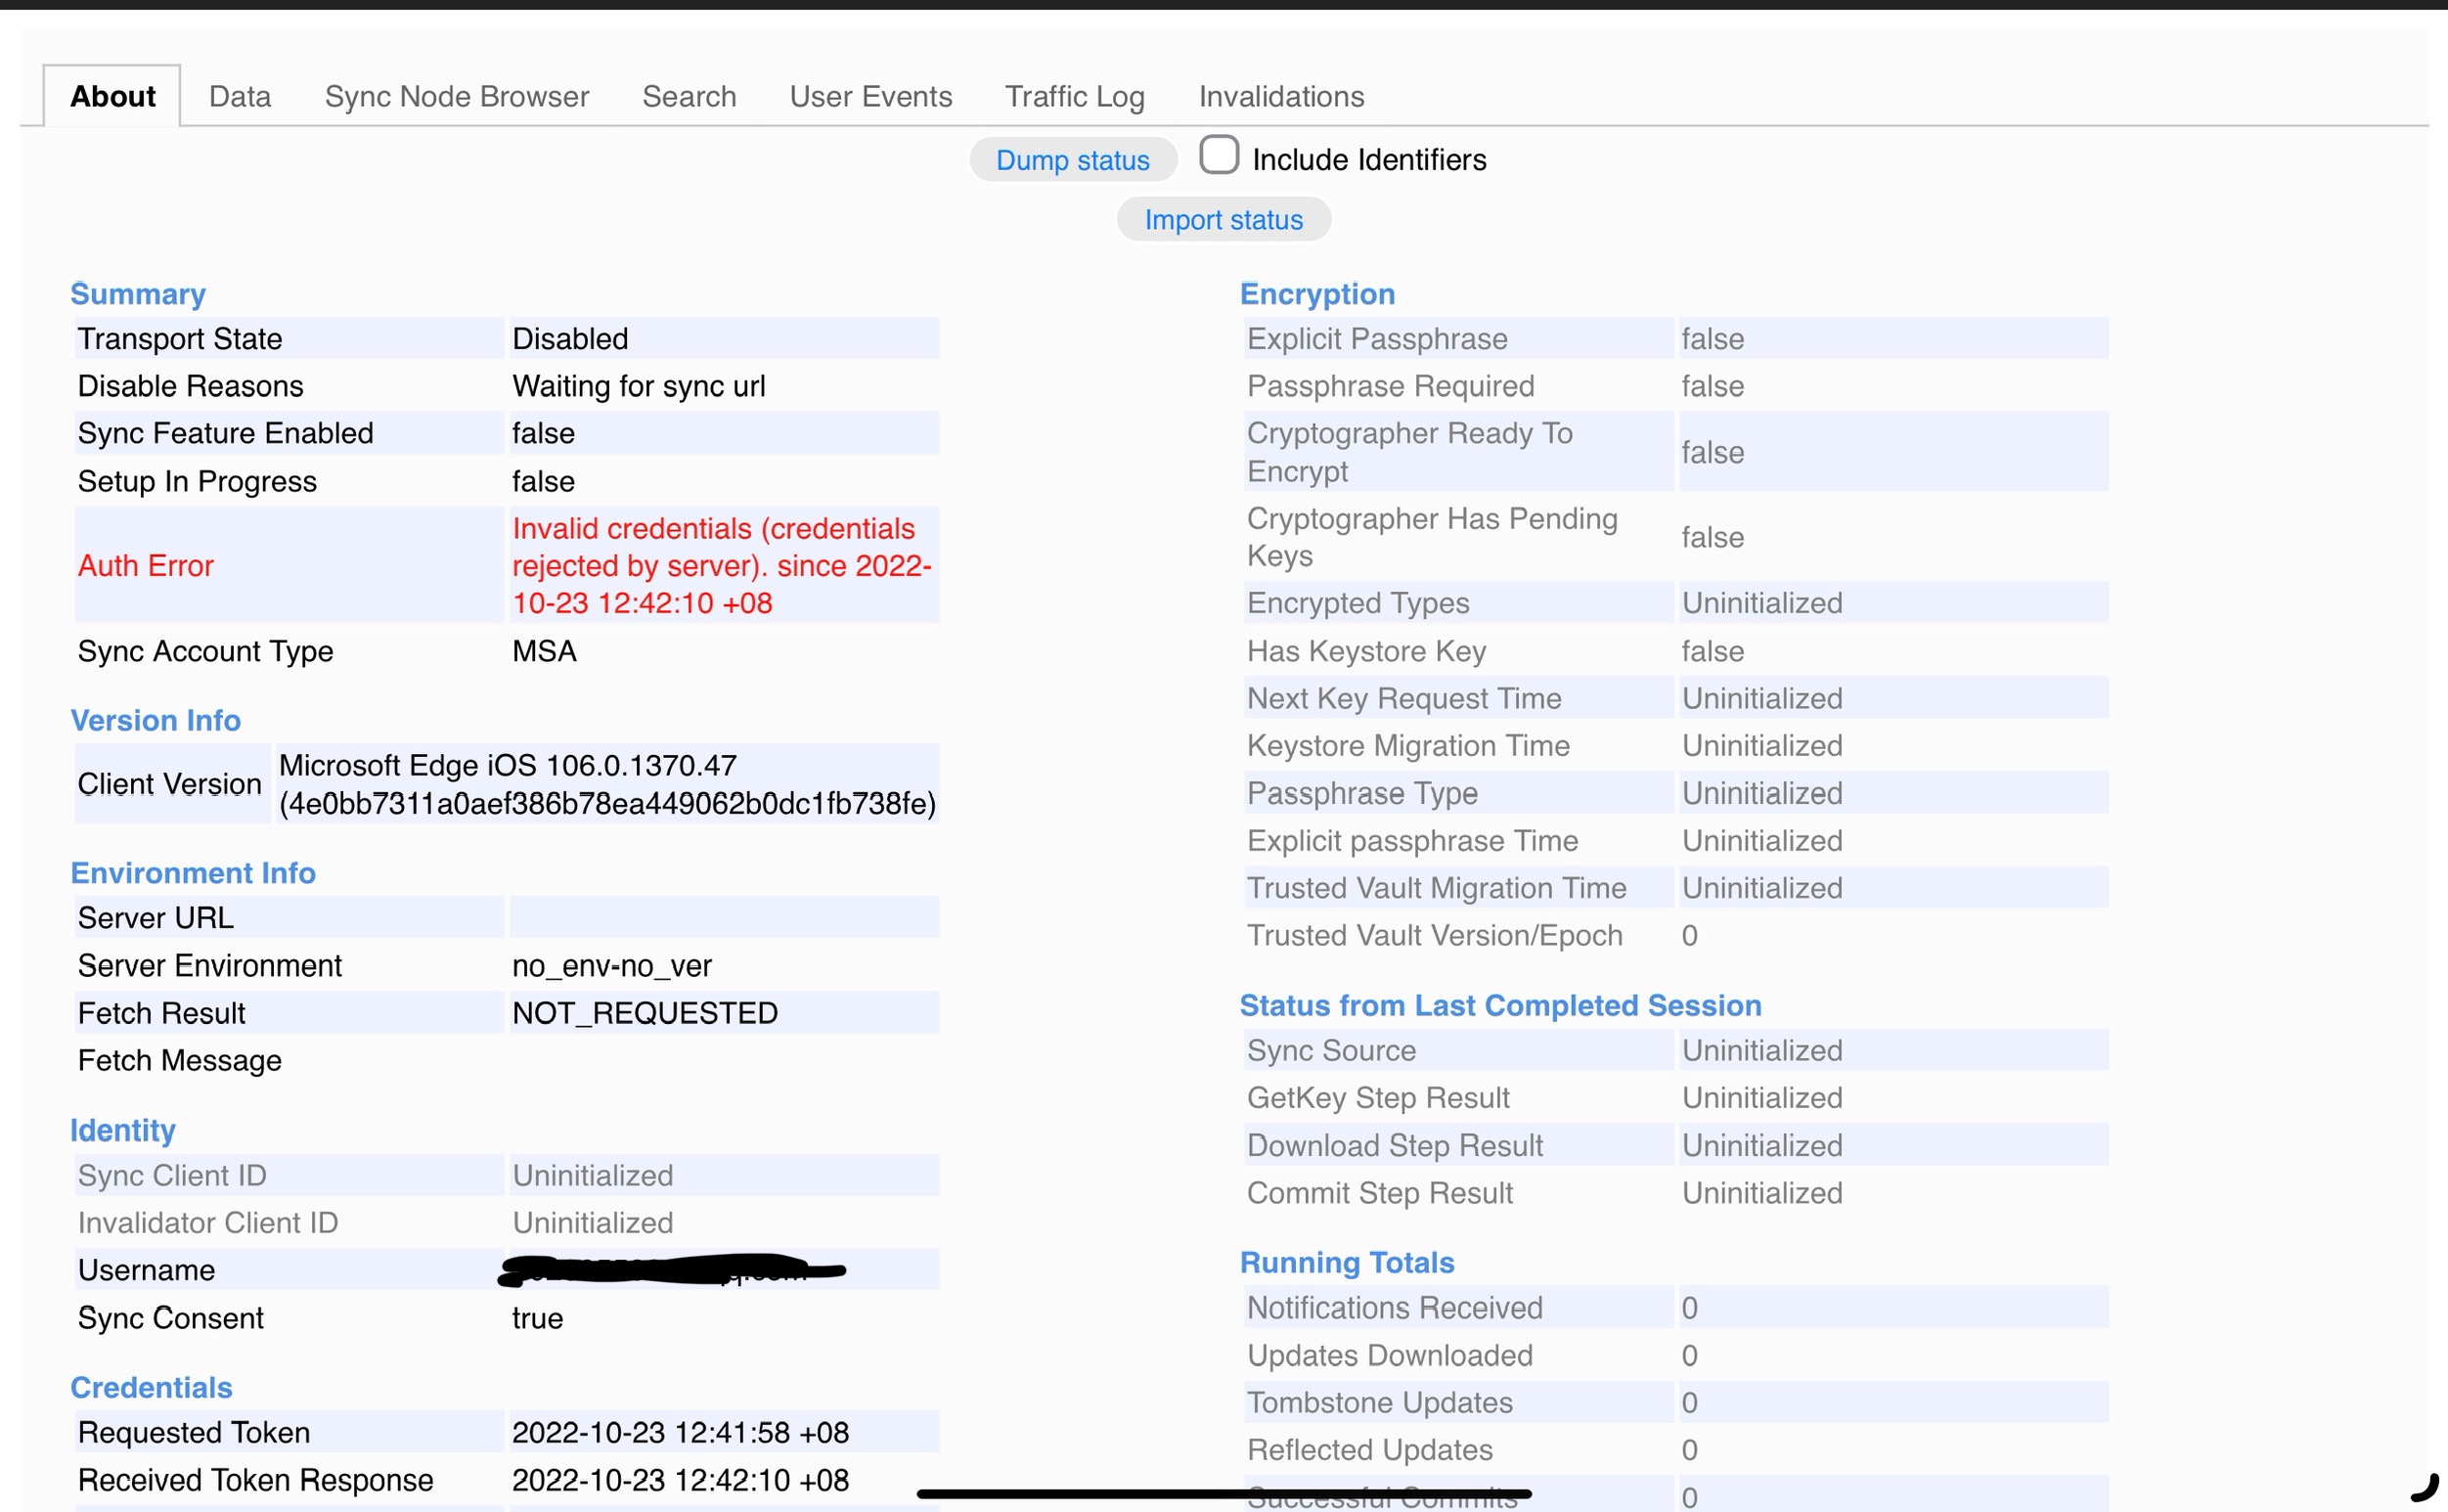The width and height of the screenshot is (2448, 1512).
Task: Click the empty Server URL value cell
Action: click(x=723, y=917)
